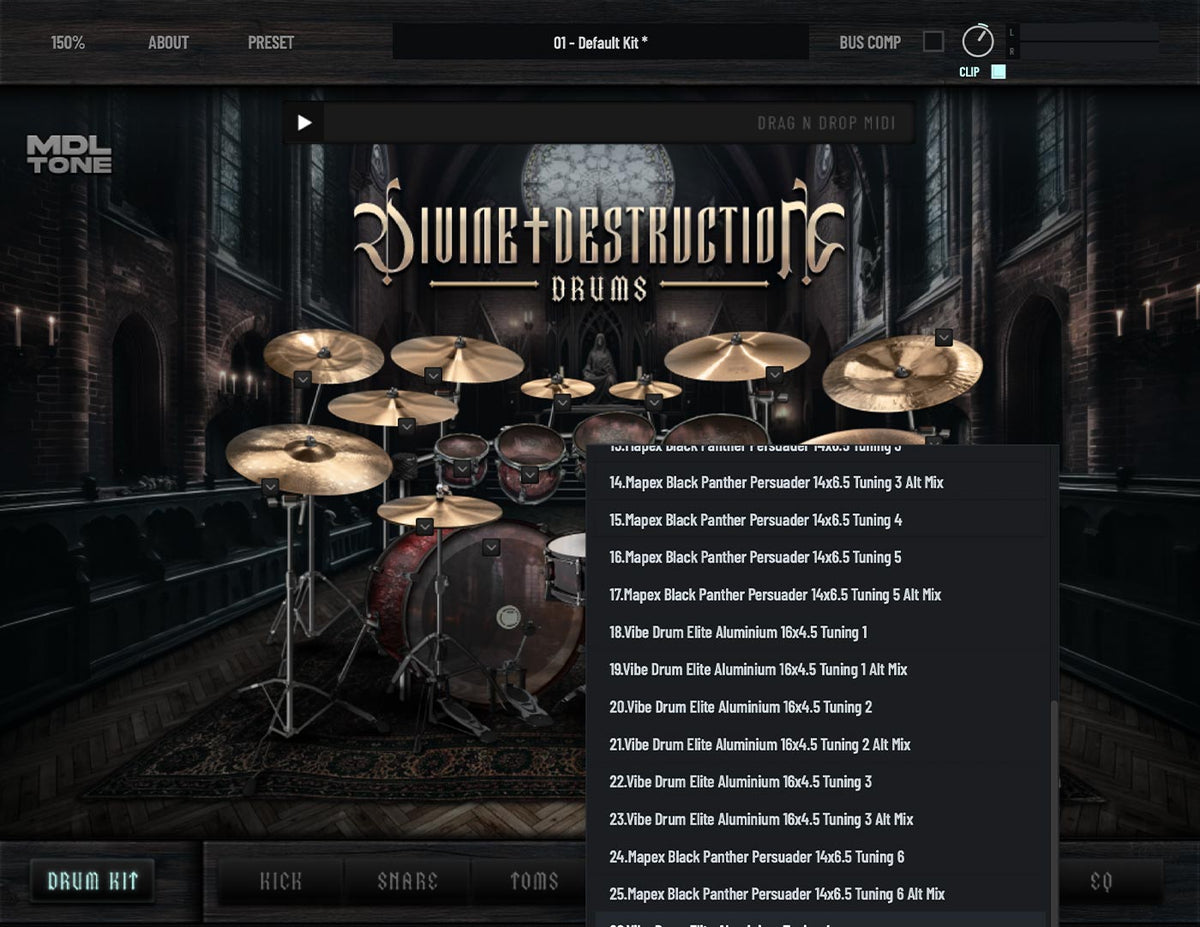Click the '01 - Default Kit *' preset display
Viewport: 1200px width, 927px height.
click(601, 42)
